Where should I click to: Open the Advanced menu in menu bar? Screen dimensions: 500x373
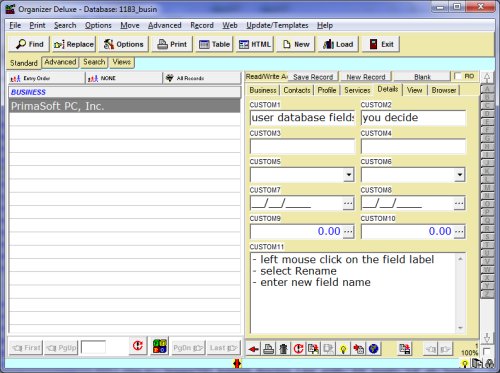point(165,25)
